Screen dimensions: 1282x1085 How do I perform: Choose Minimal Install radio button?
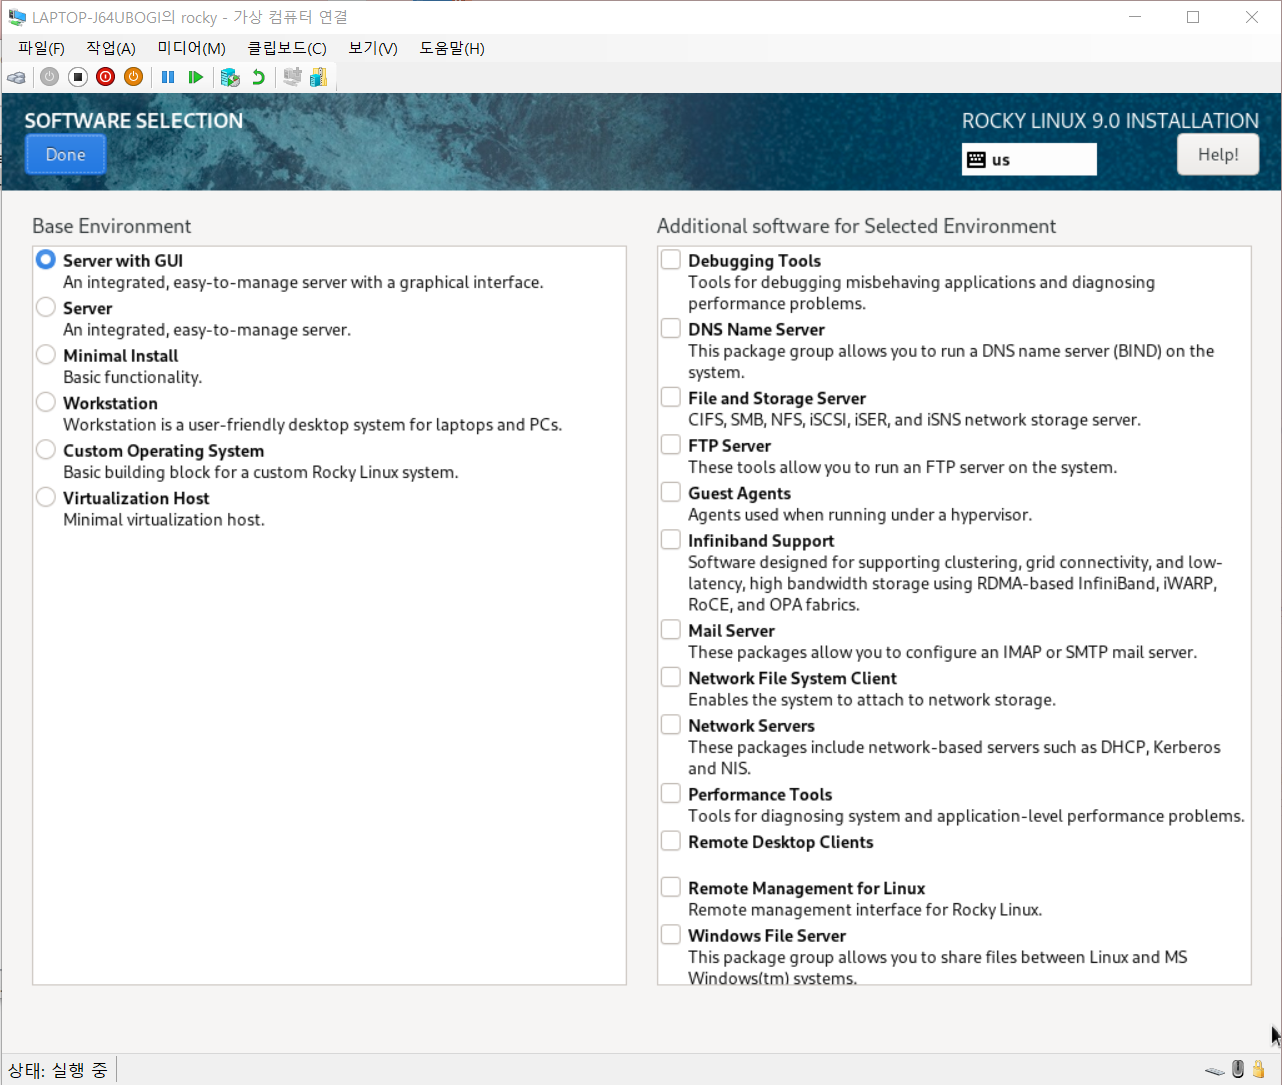(46, 355)
